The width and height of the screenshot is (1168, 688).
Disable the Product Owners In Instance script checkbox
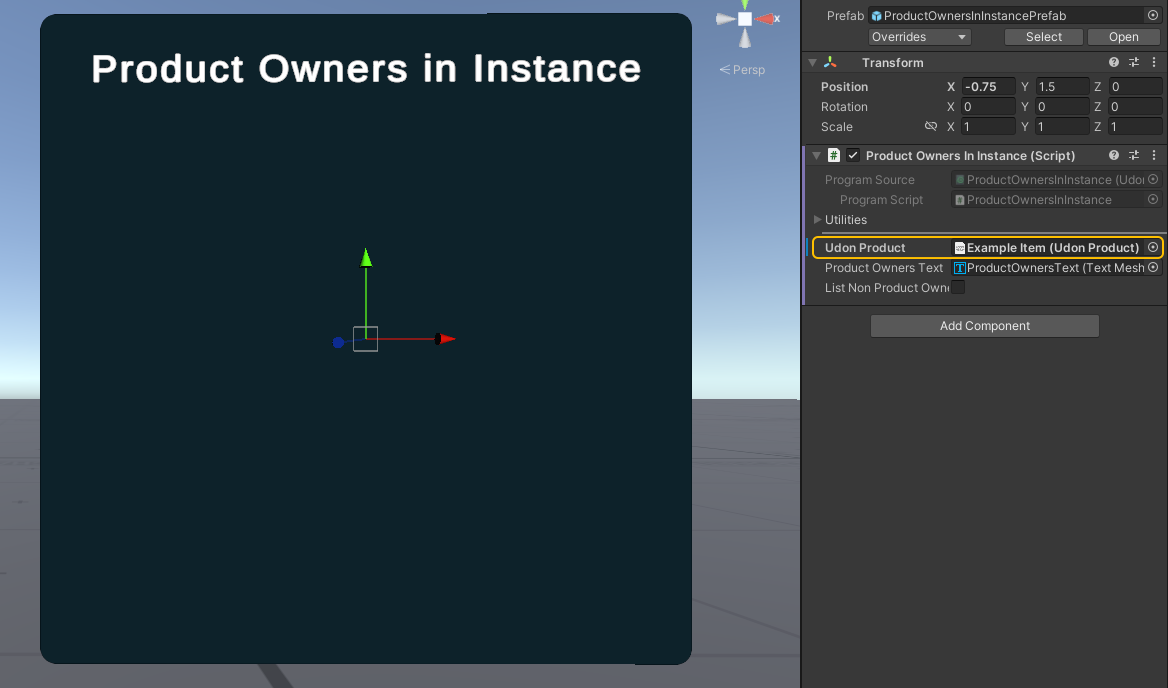(853, 156)
